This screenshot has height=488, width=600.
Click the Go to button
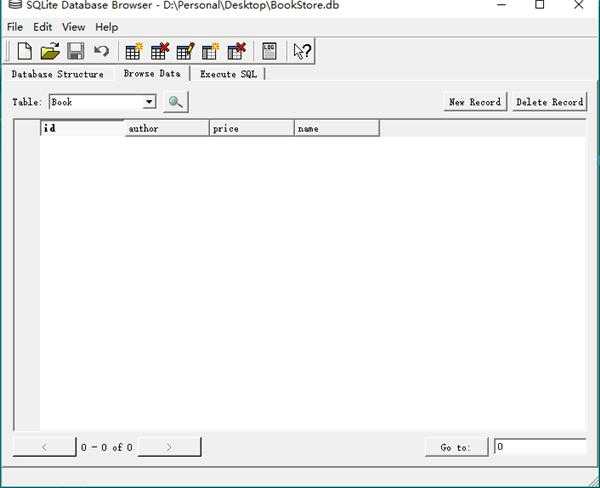457,447
